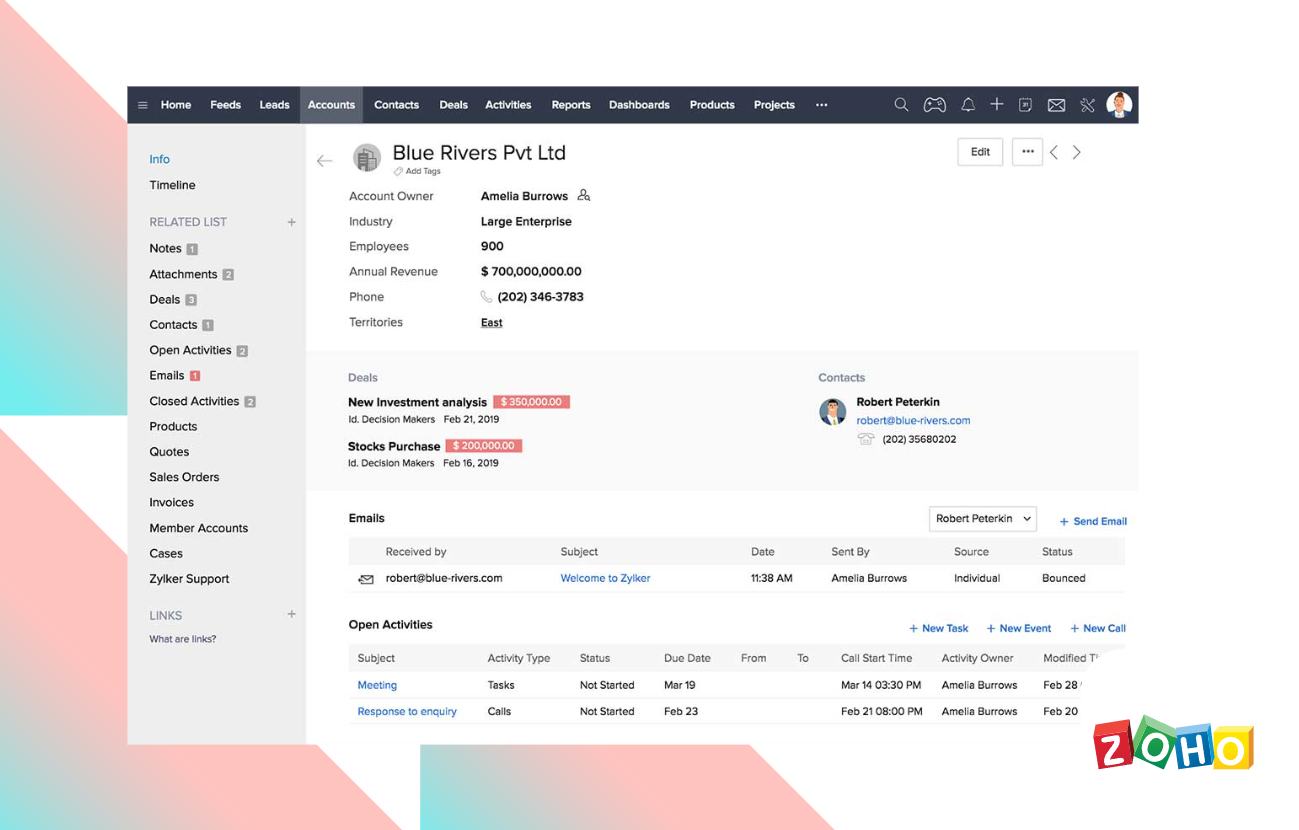Click the robert@blue-rivers.com contact email link
This screenshot has height=830, width=1299.
(x=913, y=421)
